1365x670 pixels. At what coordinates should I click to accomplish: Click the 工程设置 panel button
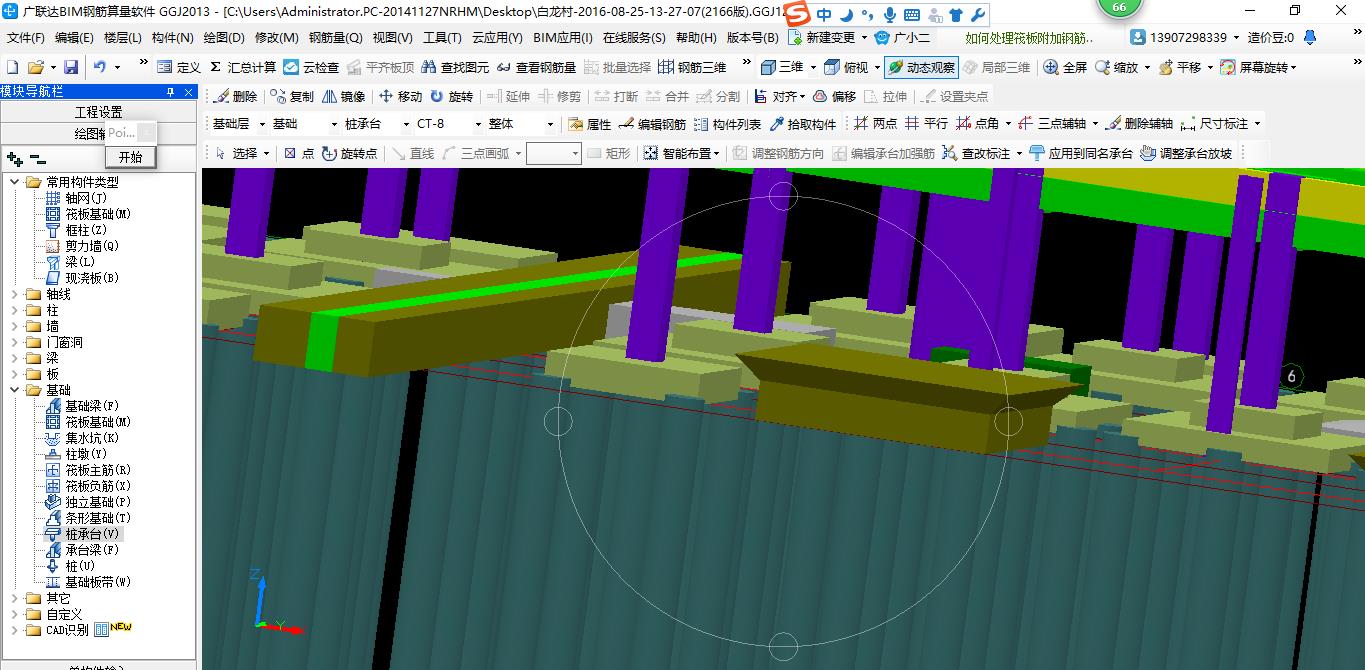coord(99,112)
